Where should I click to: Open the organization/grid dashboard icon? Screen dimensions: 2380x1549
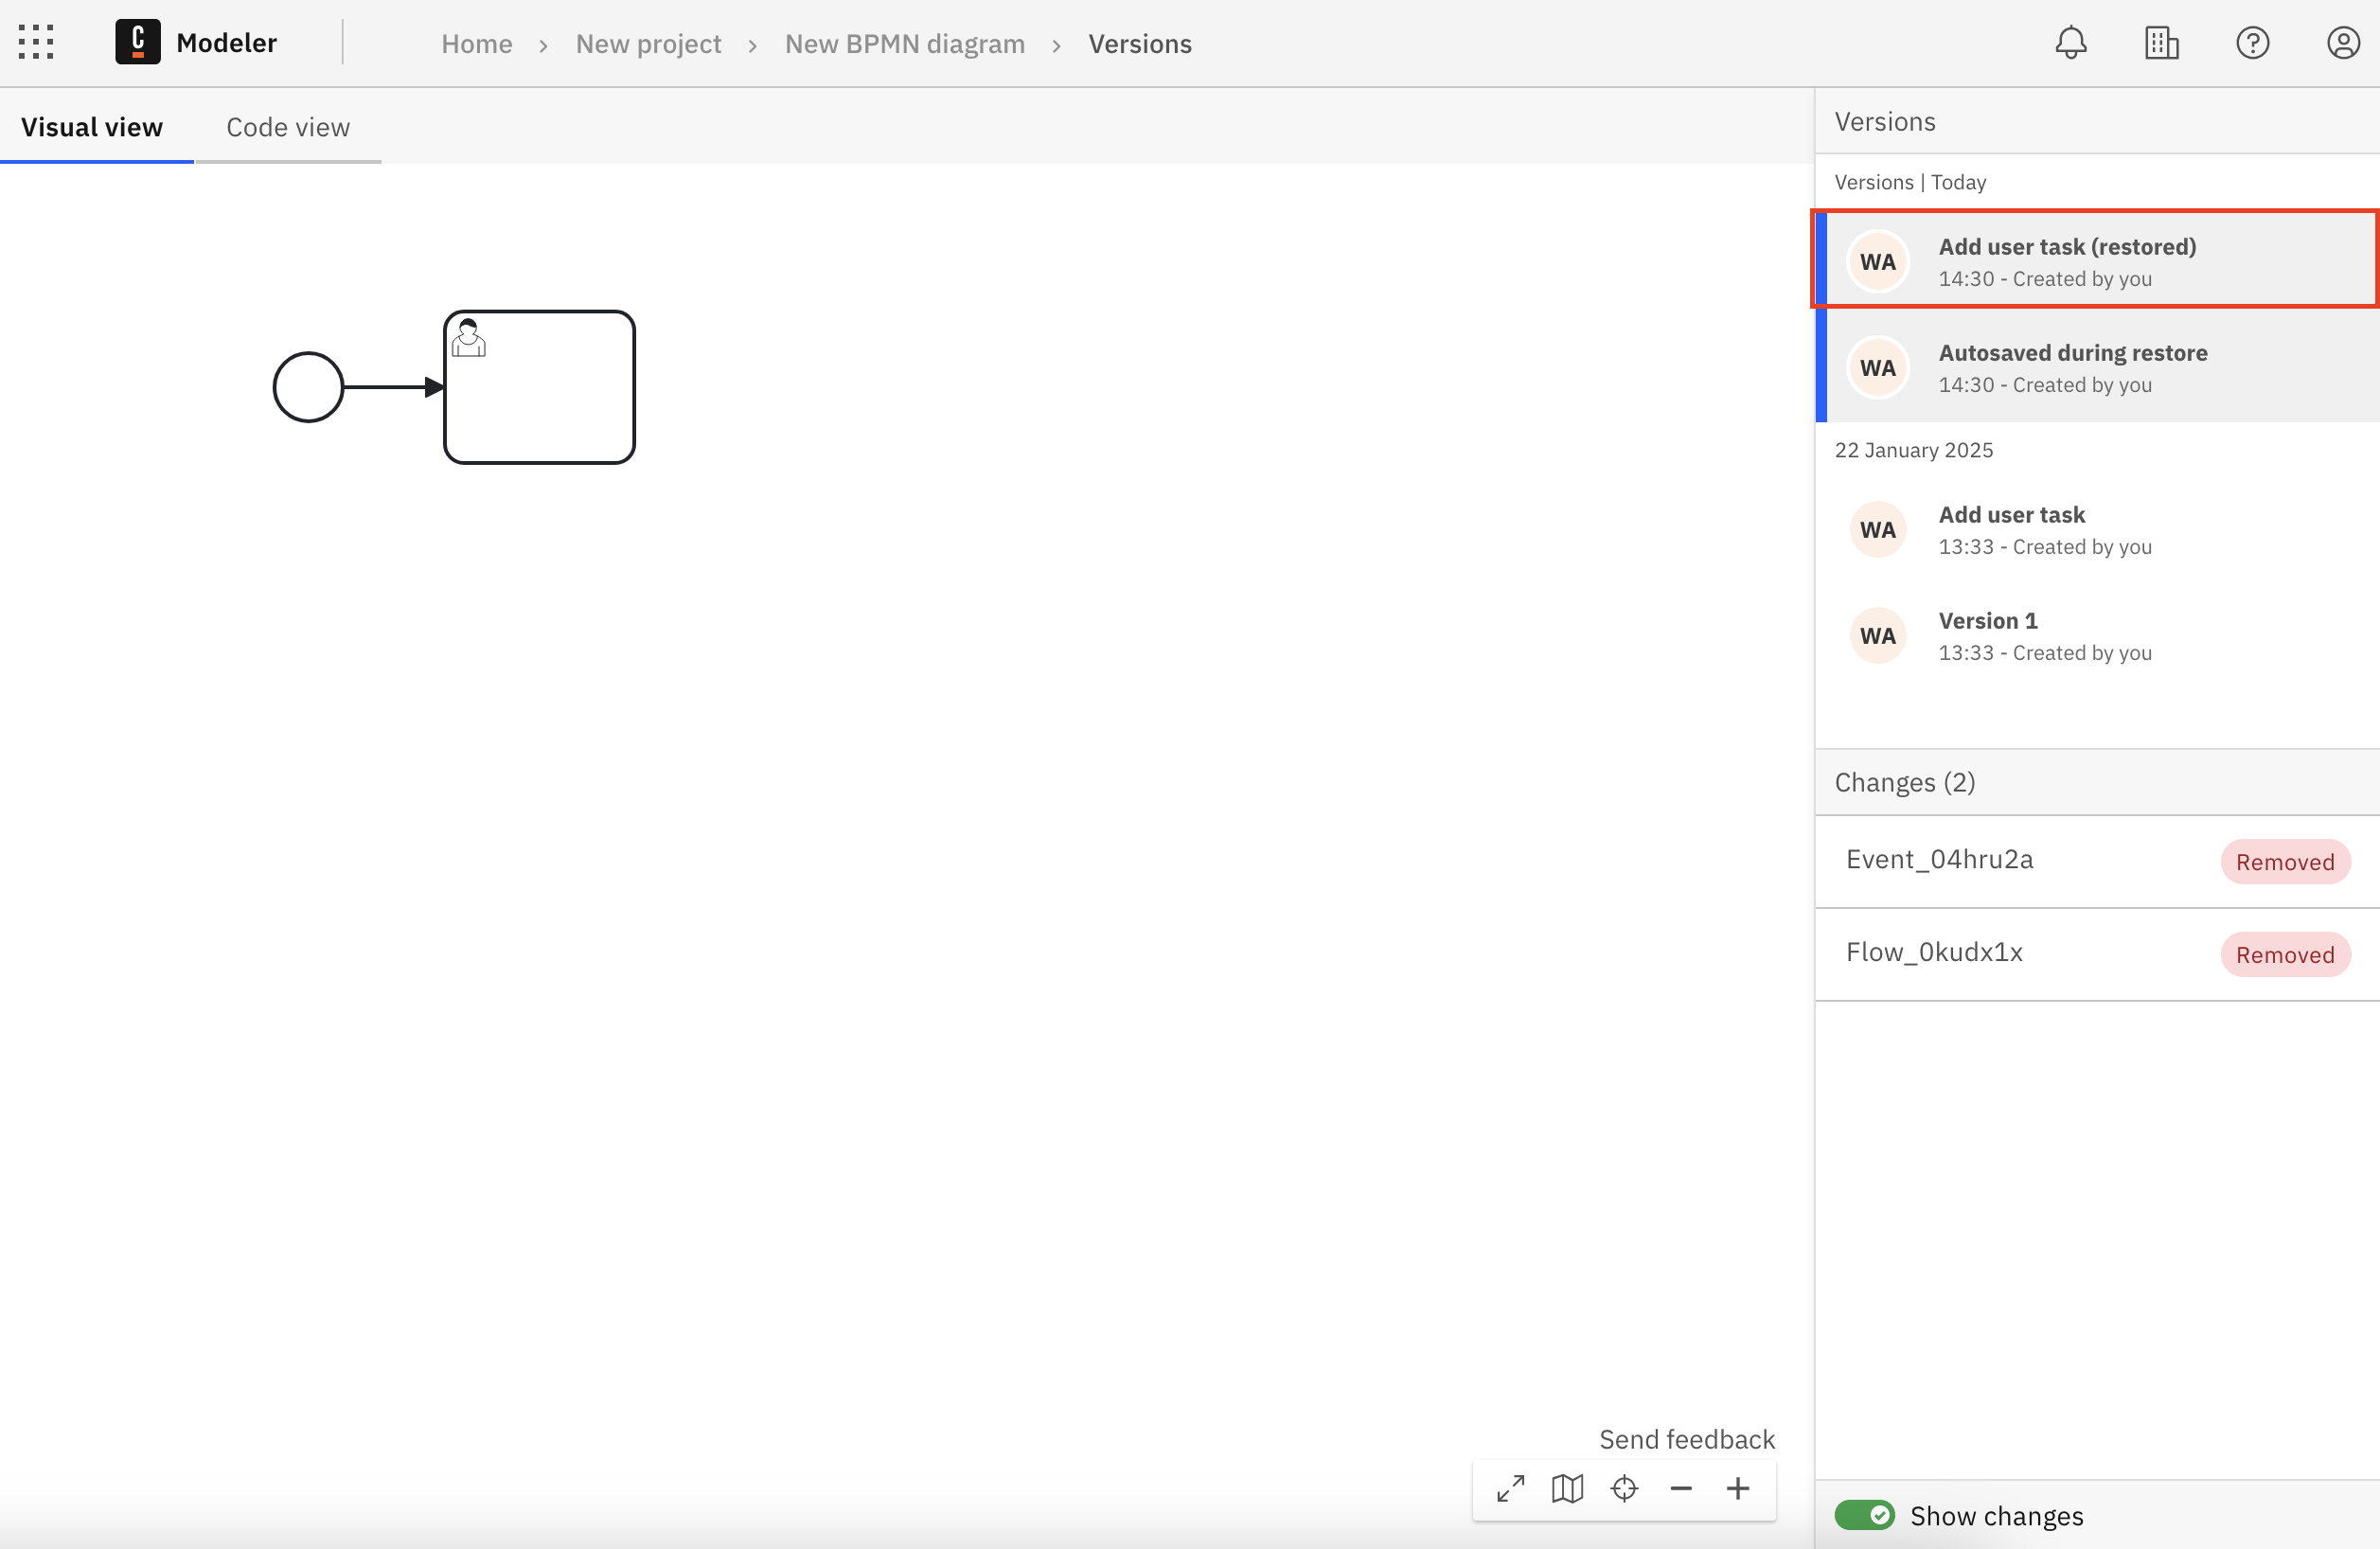pyautogui.click(x=2161, y=44)
